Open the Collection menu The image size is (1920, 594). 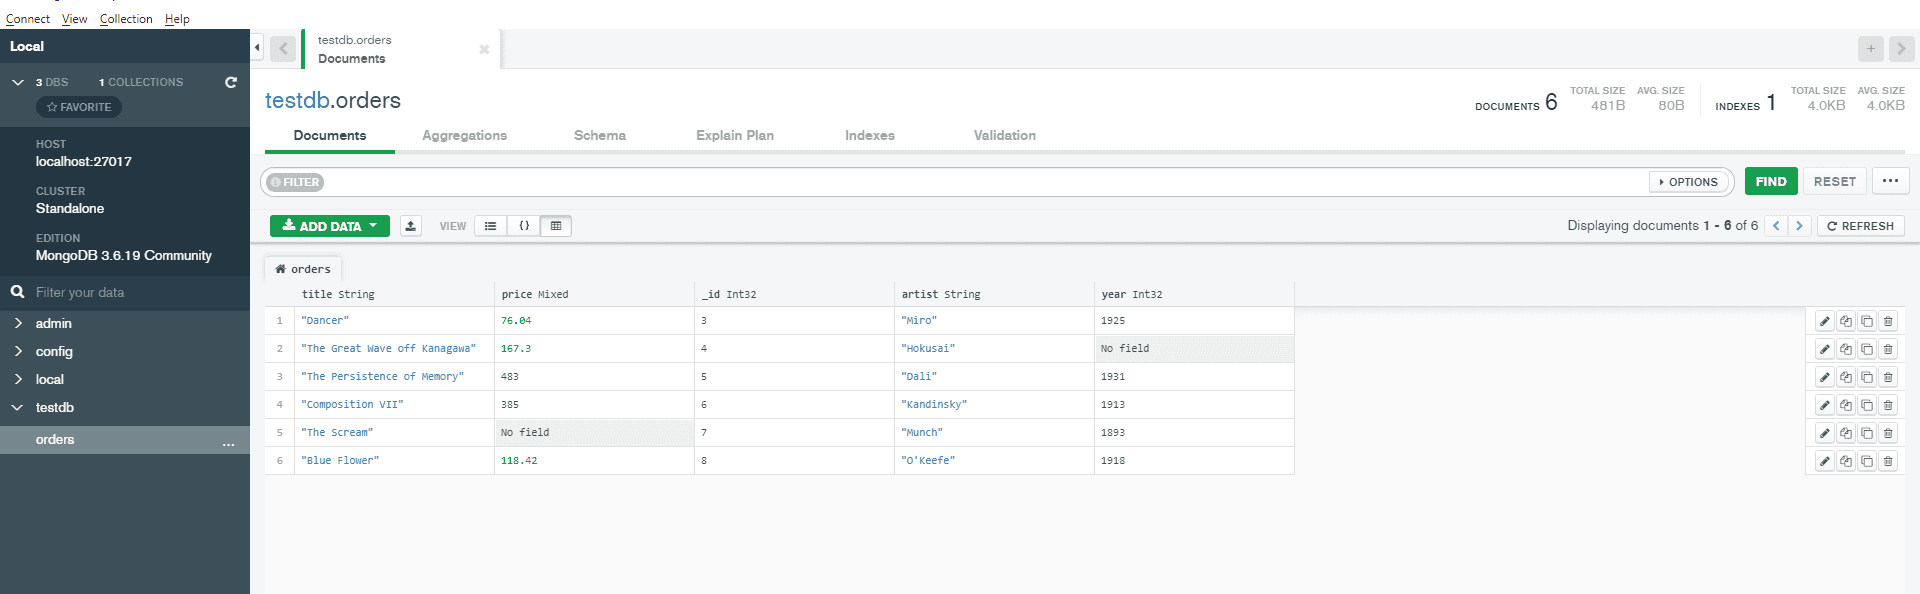coord(126,19)
